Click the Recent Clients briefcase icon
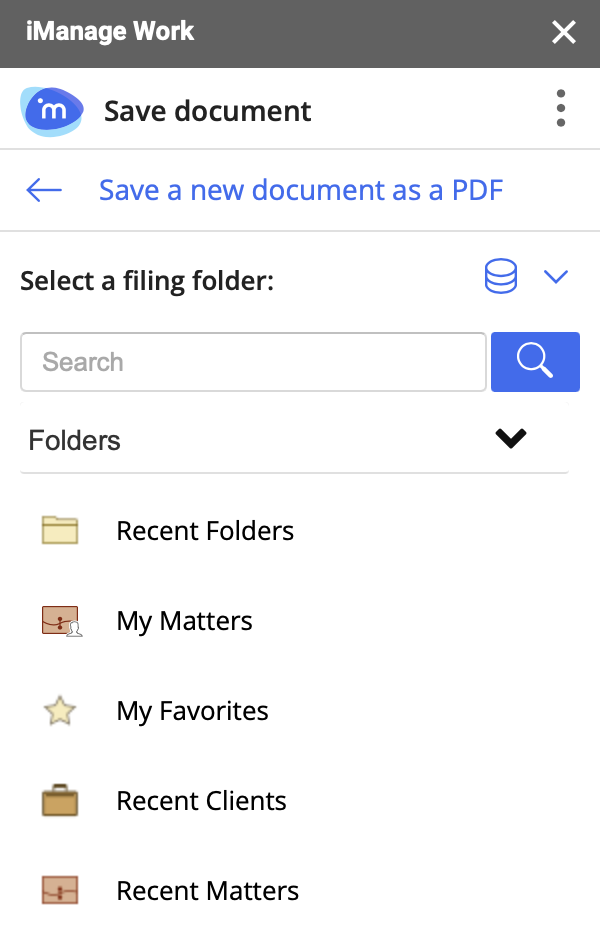 60,800
